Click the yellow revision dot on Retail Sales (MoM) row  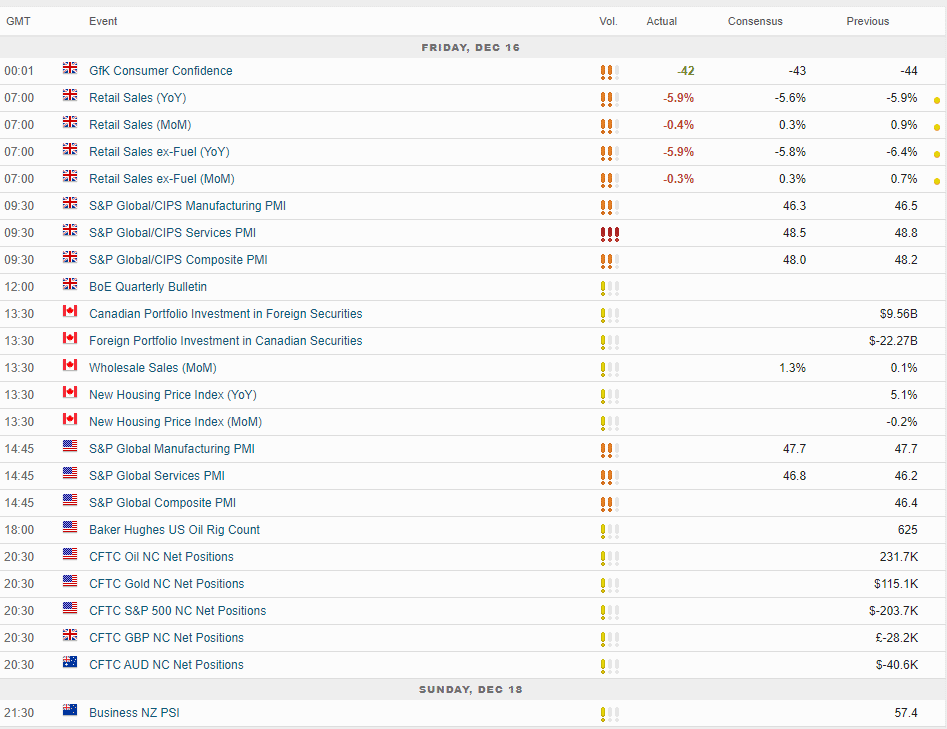coord(937,128)
